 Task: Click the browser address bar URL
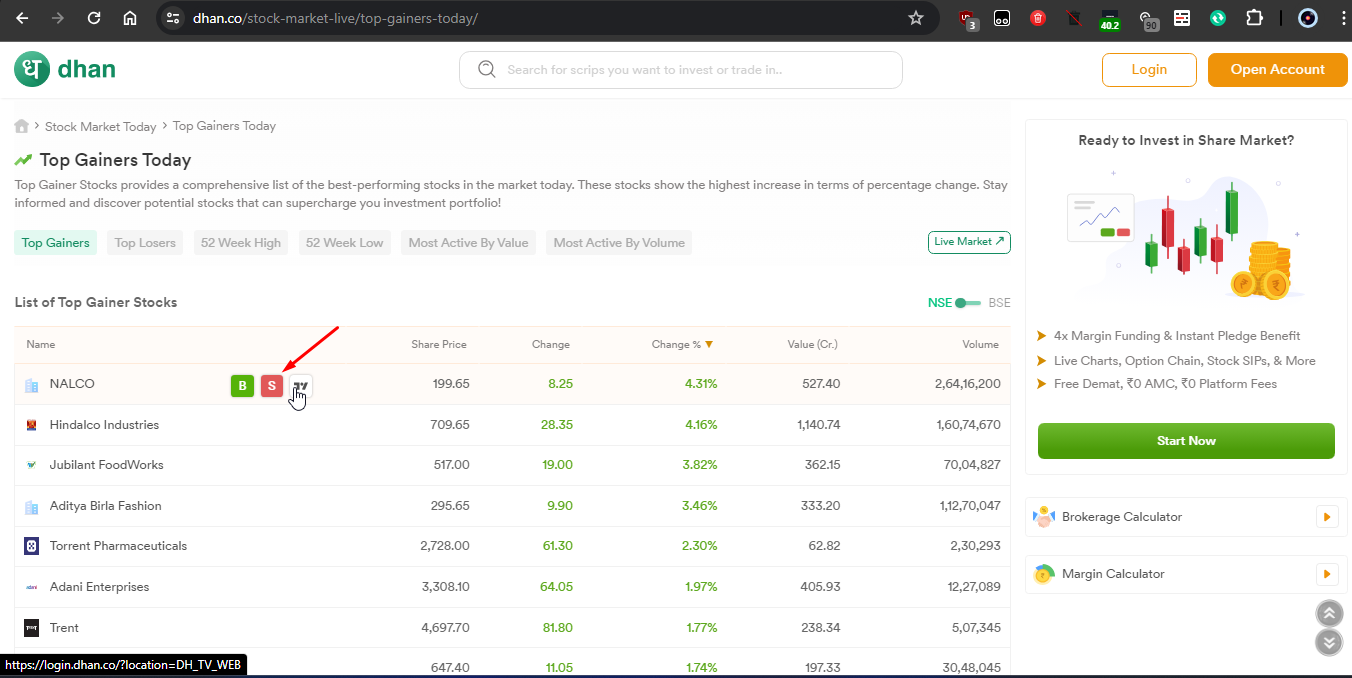click(335, 18)
